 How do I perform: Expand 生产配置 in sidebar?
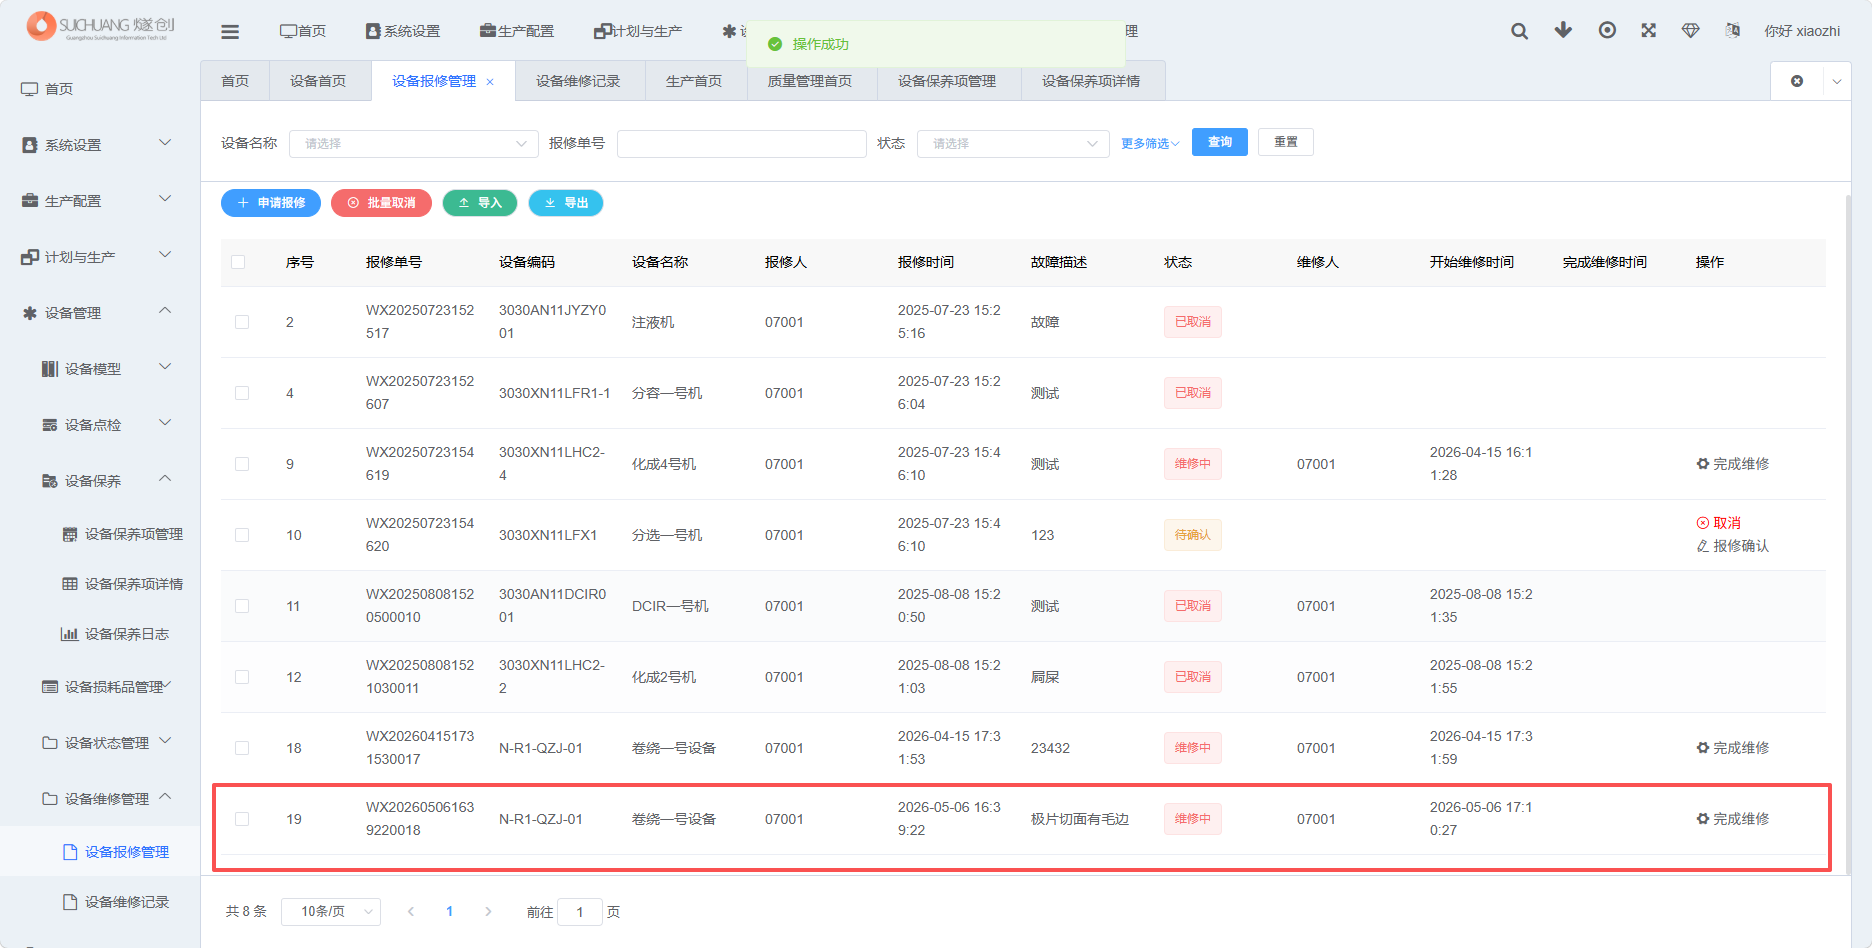pos(98,201)
